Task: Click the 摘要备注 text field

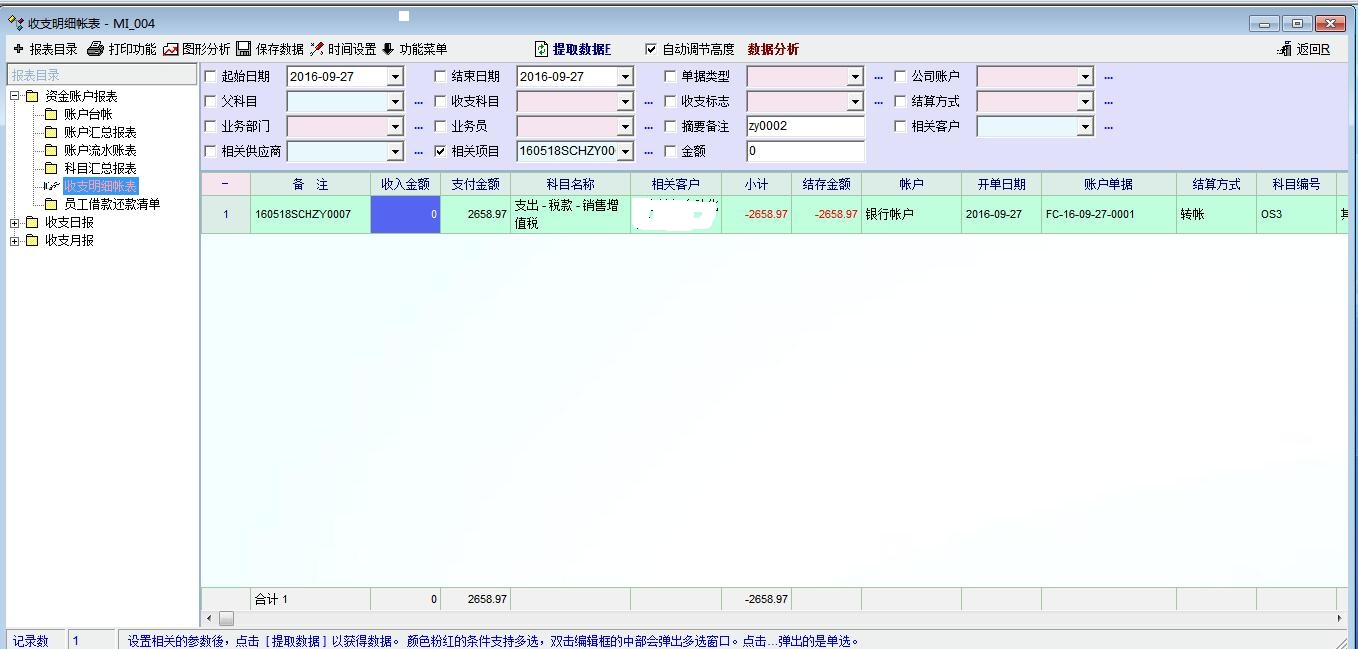Action: (x=805, y=127)
